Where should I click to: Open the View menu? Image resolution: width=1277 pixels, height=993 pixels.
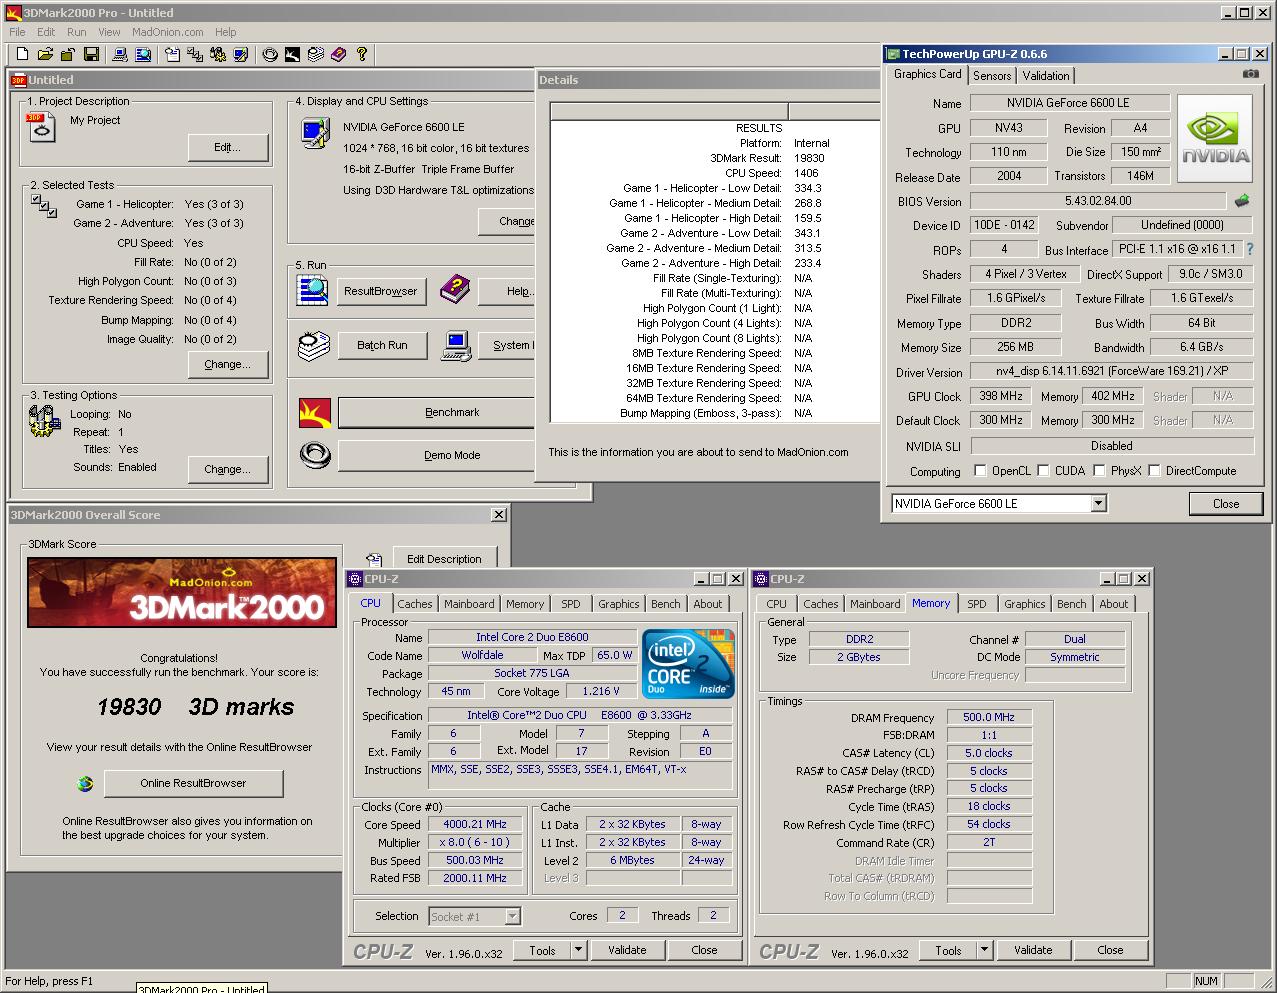pos(109,32)
